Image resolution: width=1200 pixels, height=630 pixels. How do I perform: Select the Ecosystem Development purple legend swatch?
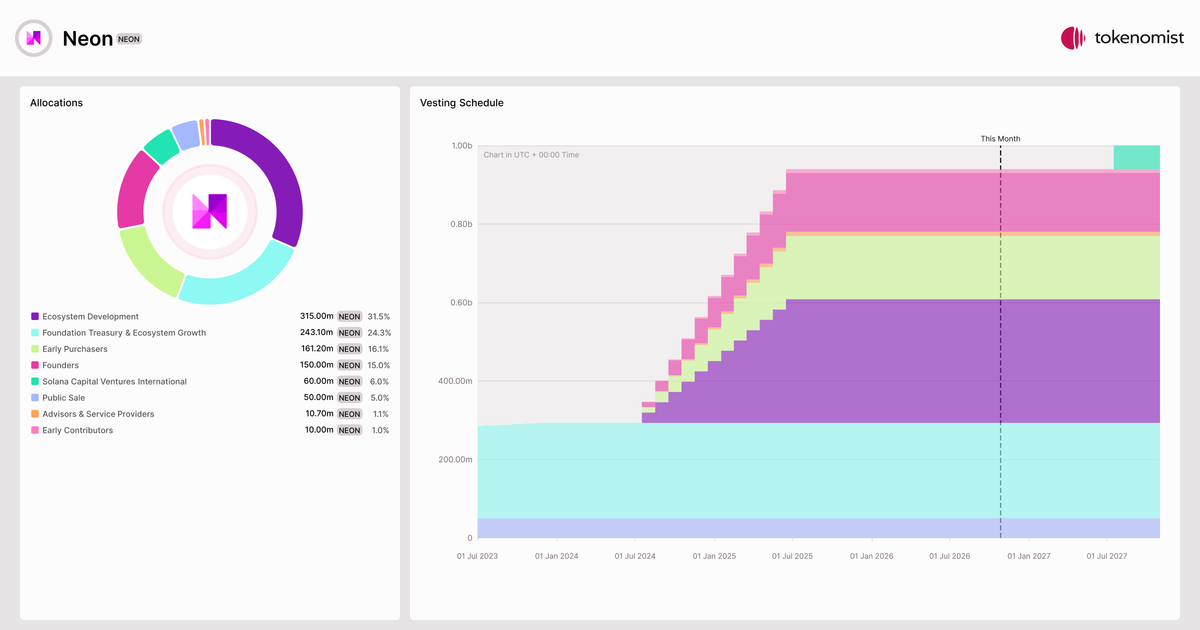click(x=35, y=316)
